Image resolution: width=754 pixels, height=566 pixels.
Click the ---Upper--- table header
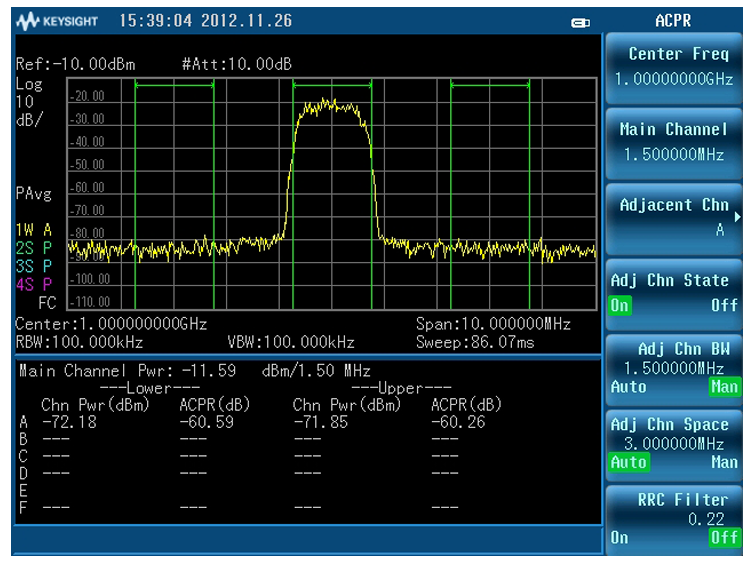coord(402,388)
